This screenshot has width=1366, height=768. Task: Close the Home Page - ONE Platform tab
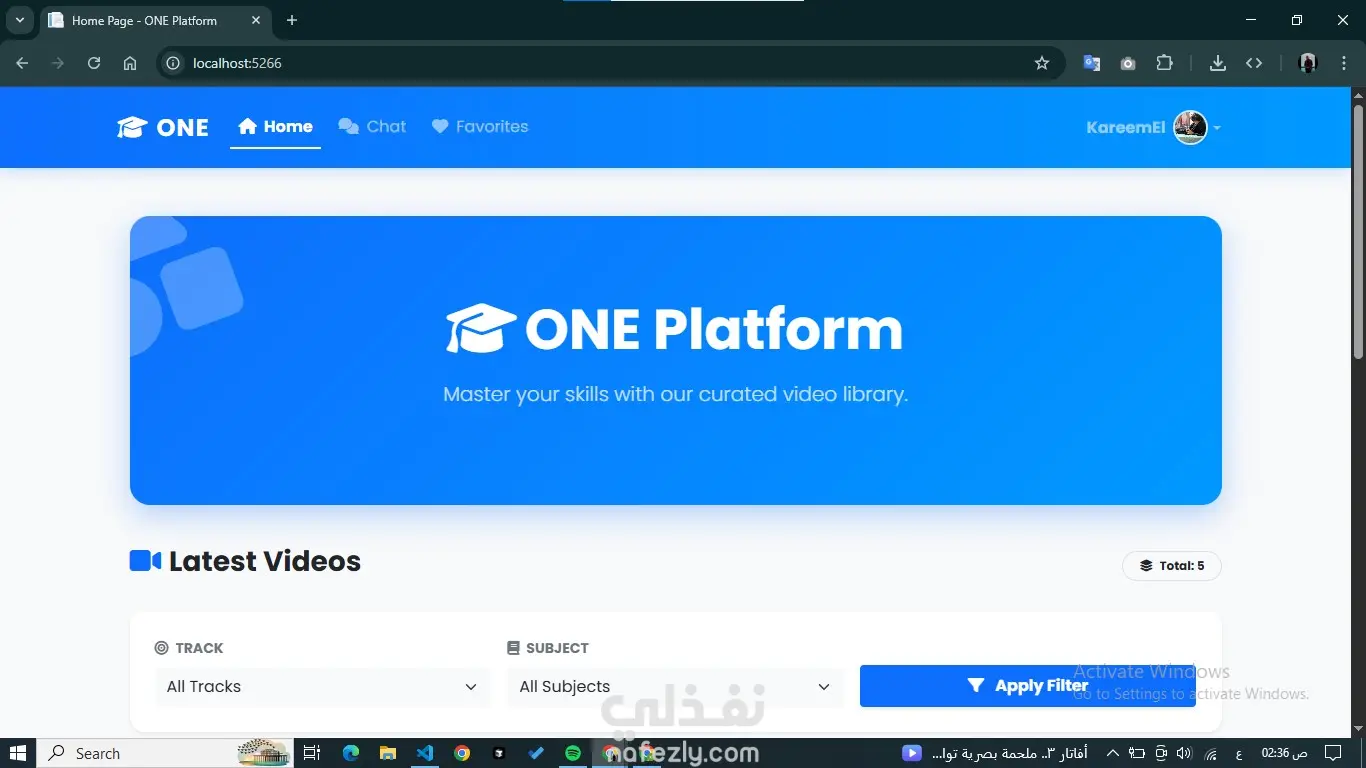coord(255,20)
